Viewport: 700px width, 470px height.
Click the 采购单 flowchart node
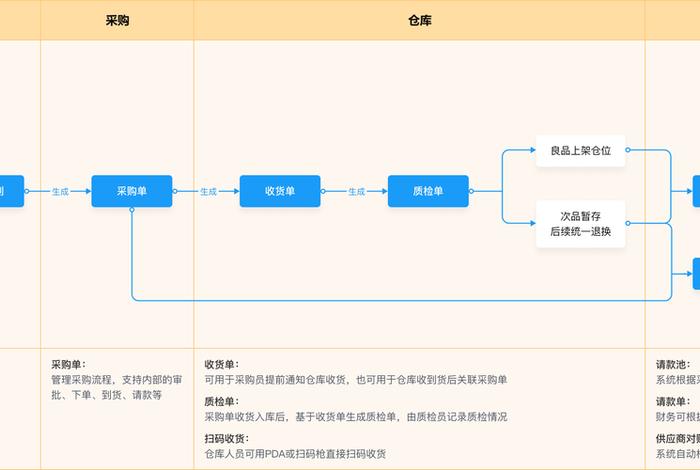131,191
